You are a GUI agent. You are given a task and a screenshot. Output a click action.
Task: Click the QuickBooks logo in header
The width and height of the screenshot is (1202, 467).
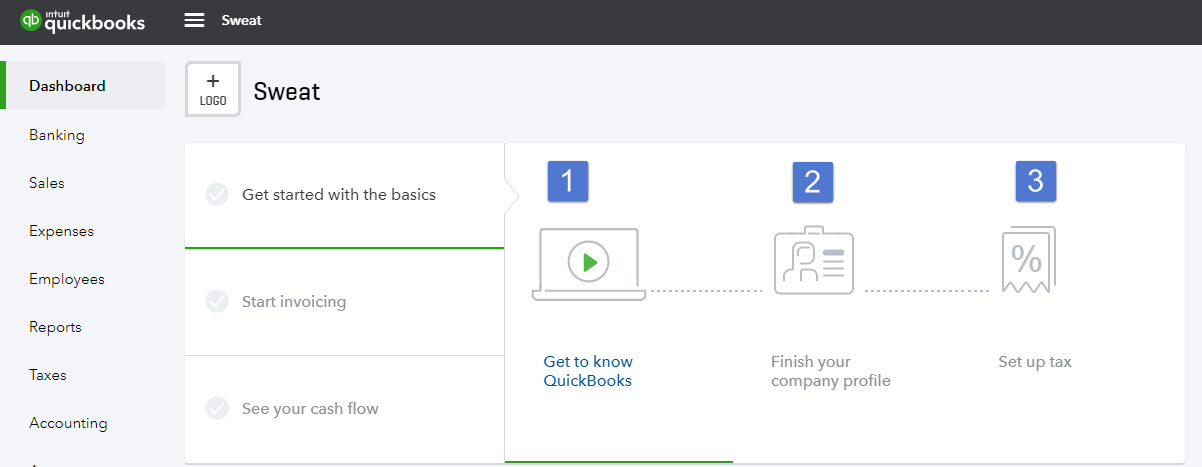click(x=83, y=21)
